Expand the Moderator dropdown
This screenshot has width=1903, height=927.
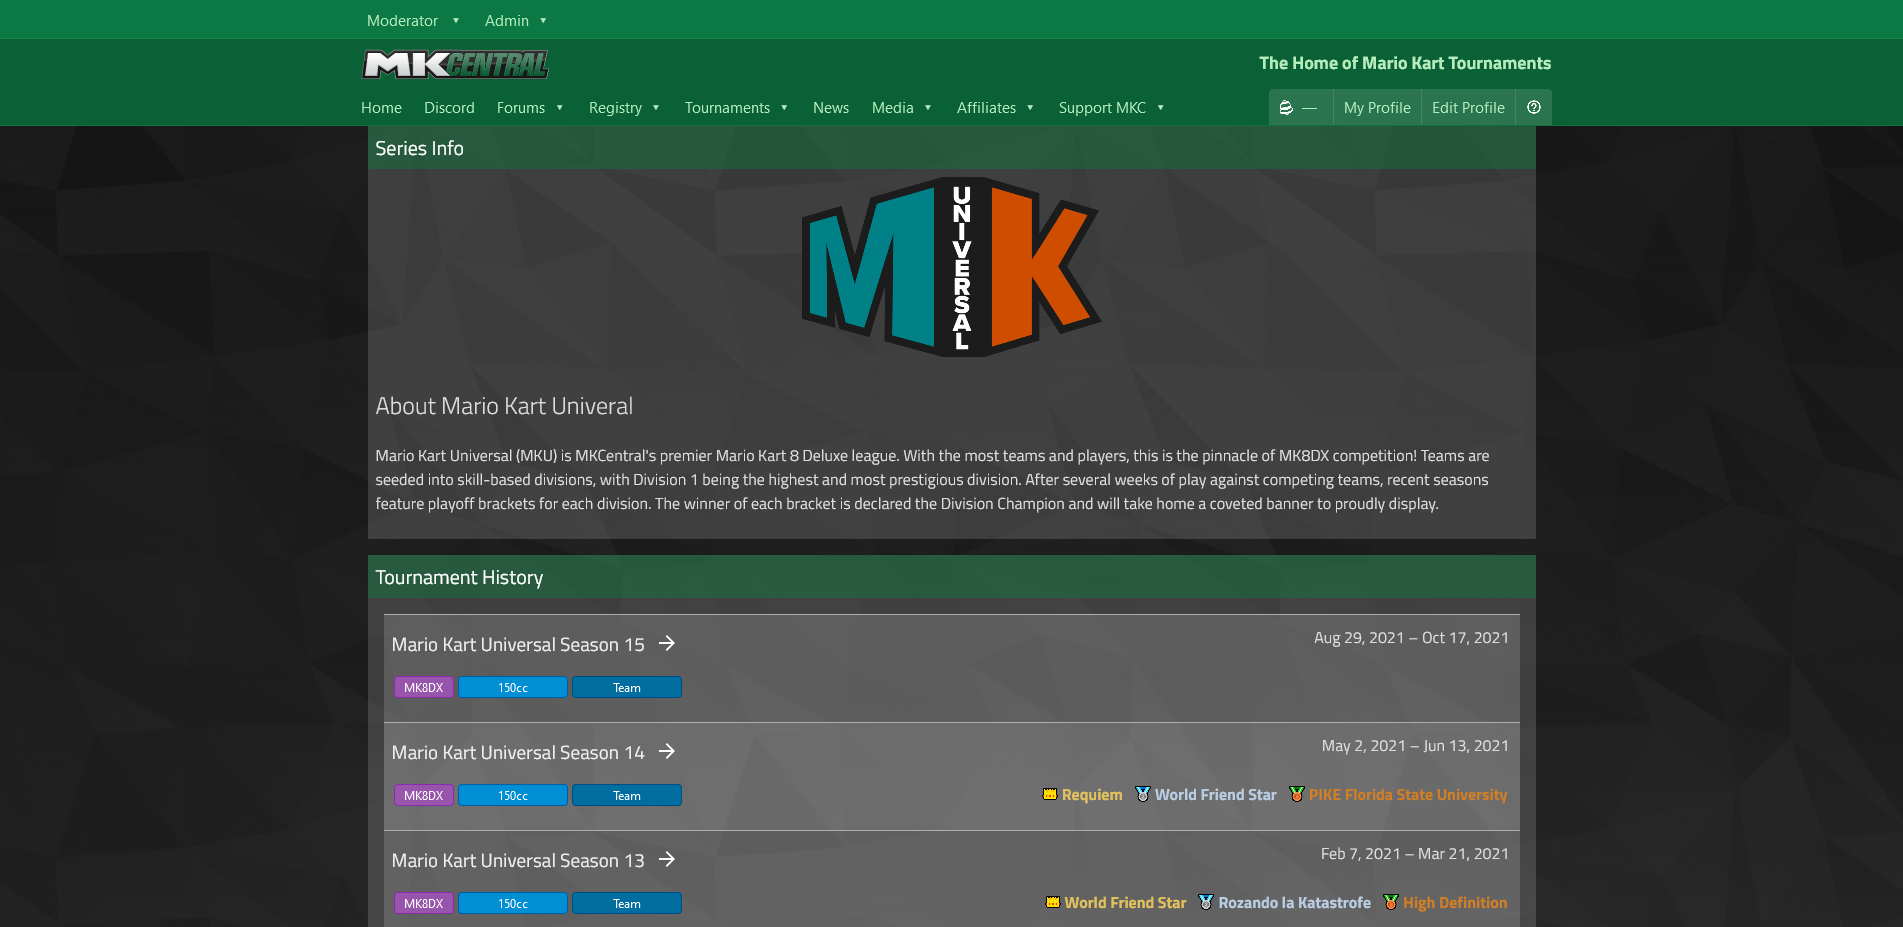(413, 20)
